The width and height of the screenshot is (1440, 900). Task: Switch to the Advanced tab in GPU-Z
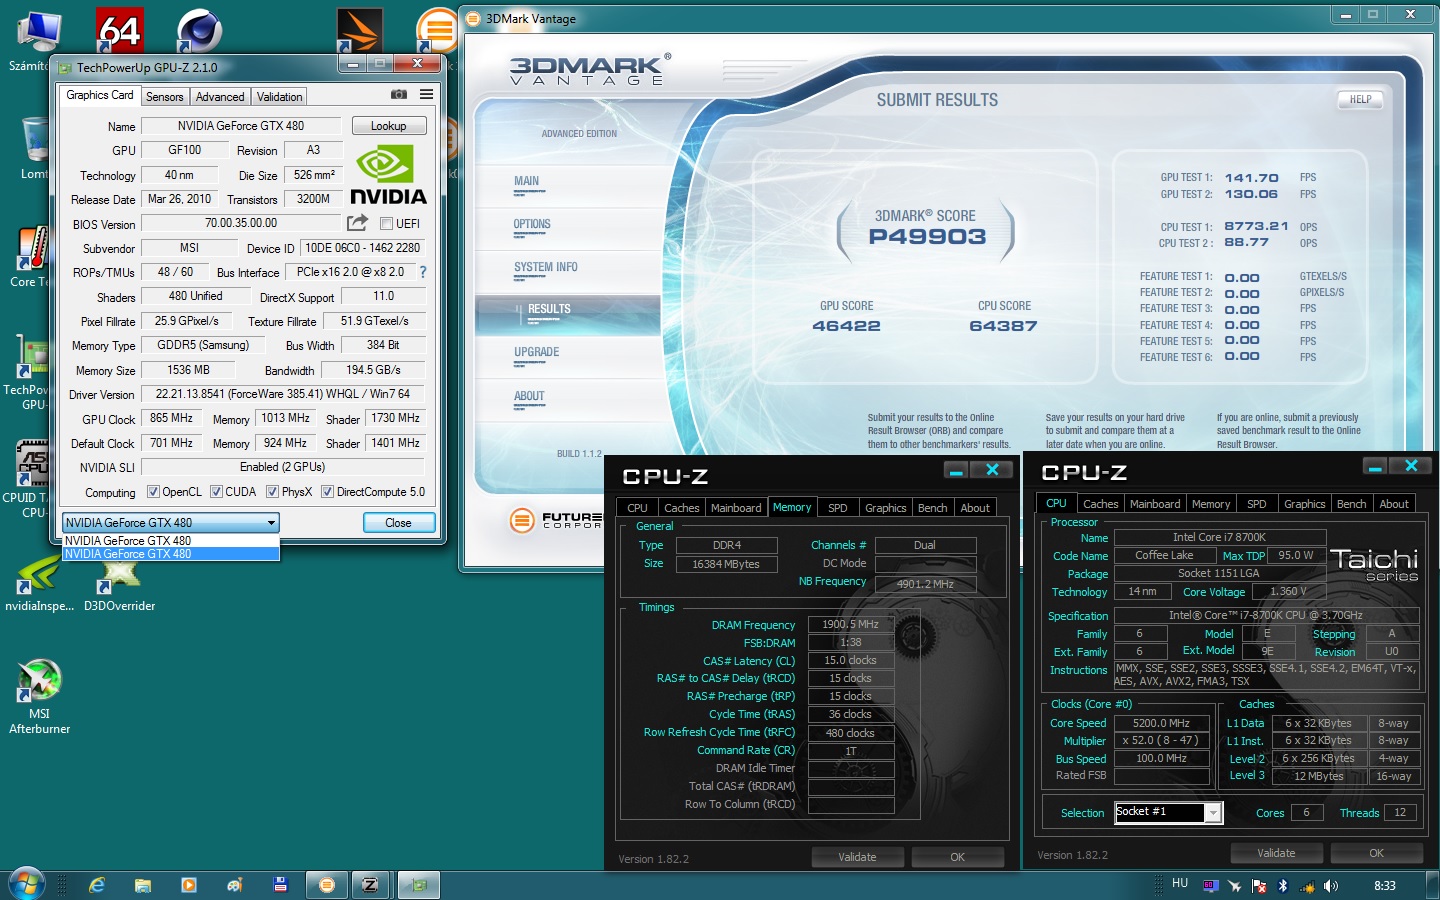[220, 97]
